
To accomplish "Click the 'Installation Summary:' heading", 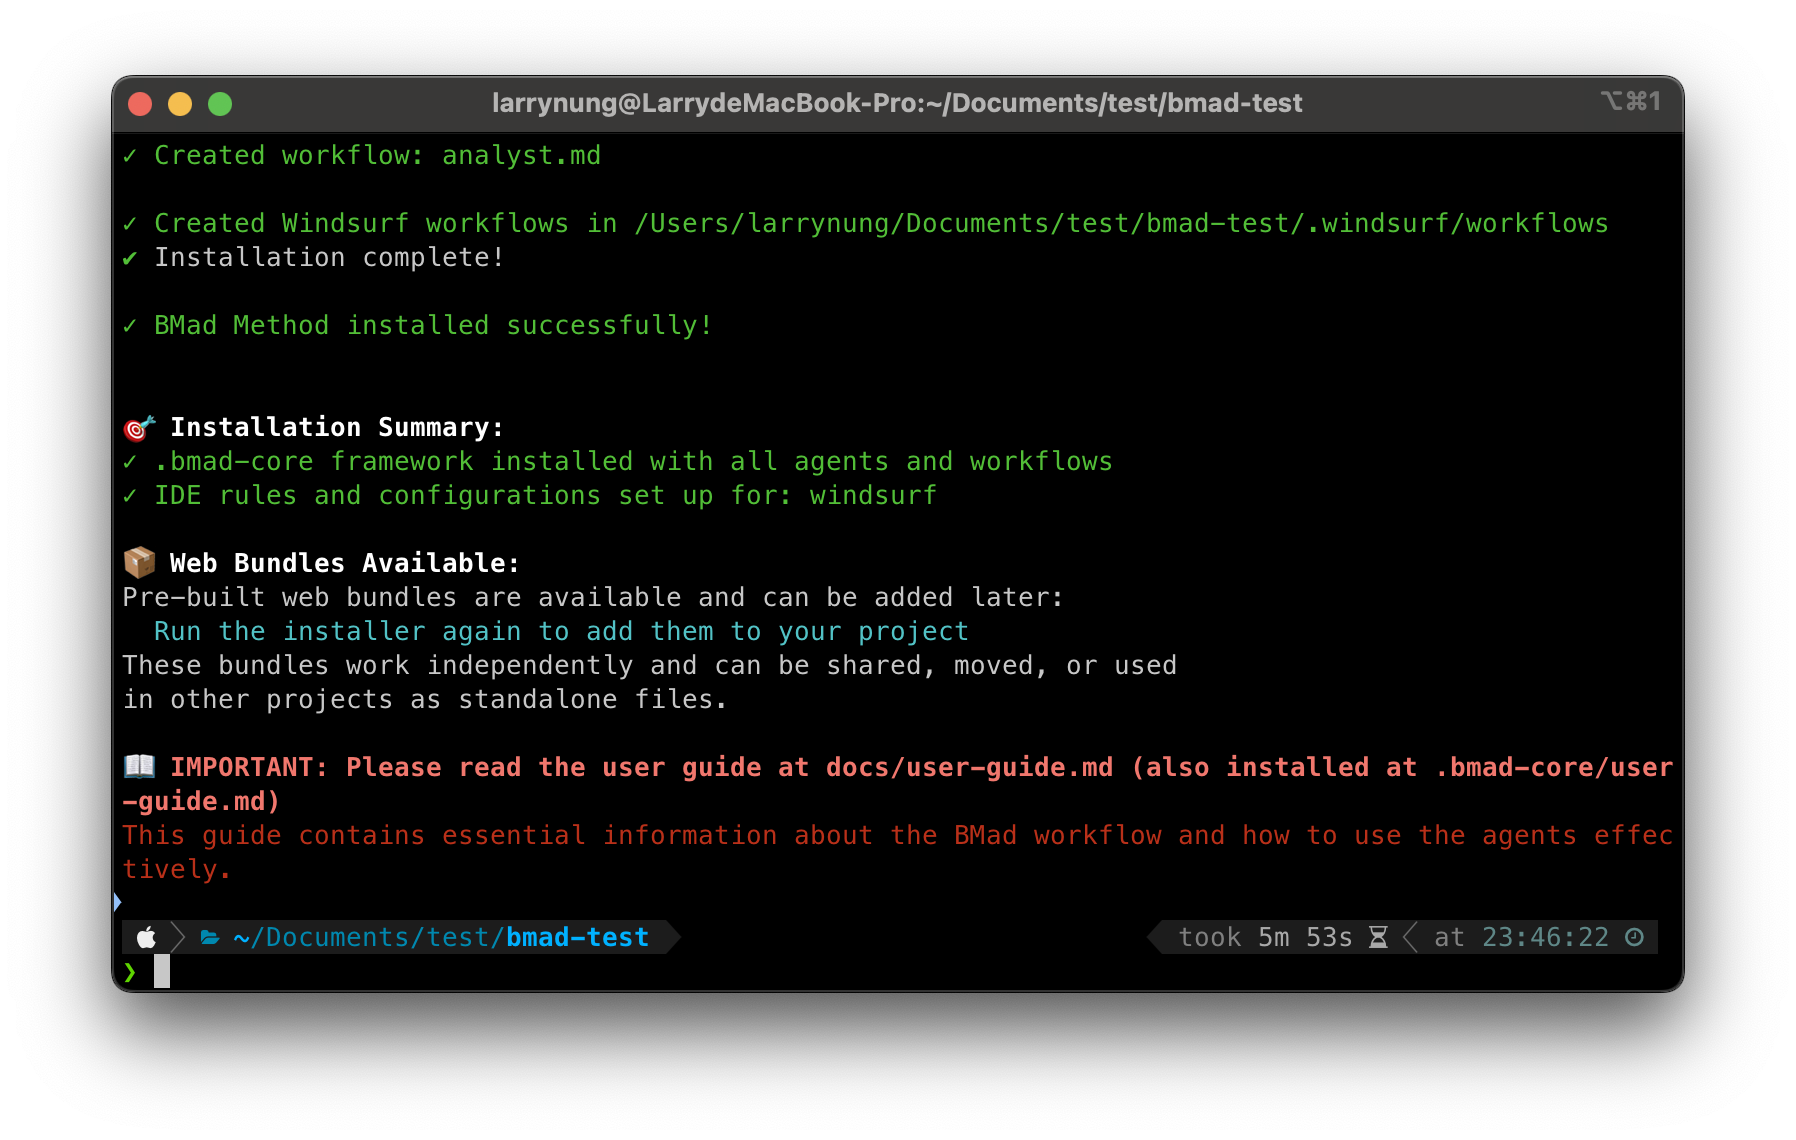I will (x=337, y=427).
